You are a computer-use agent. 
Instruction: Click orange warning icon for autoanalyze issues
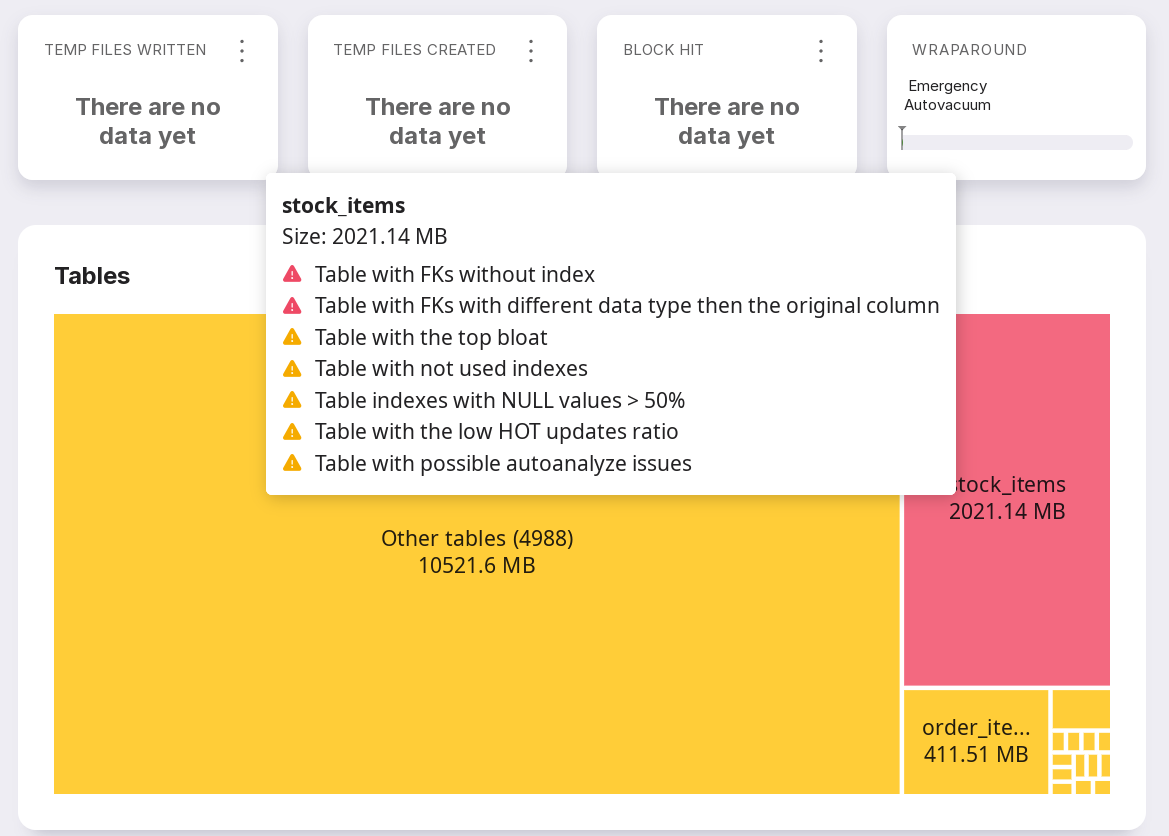click(292, 463)
